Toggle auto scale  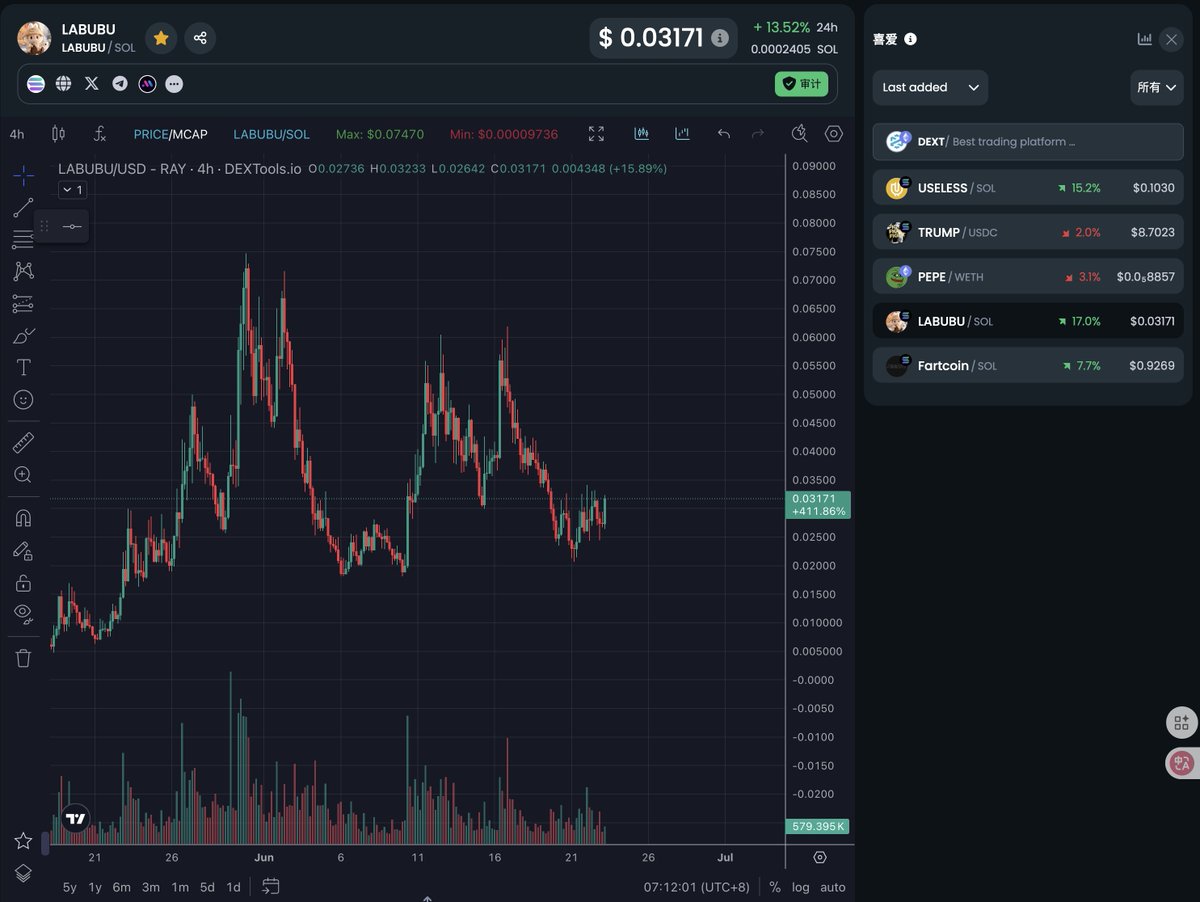833,887
